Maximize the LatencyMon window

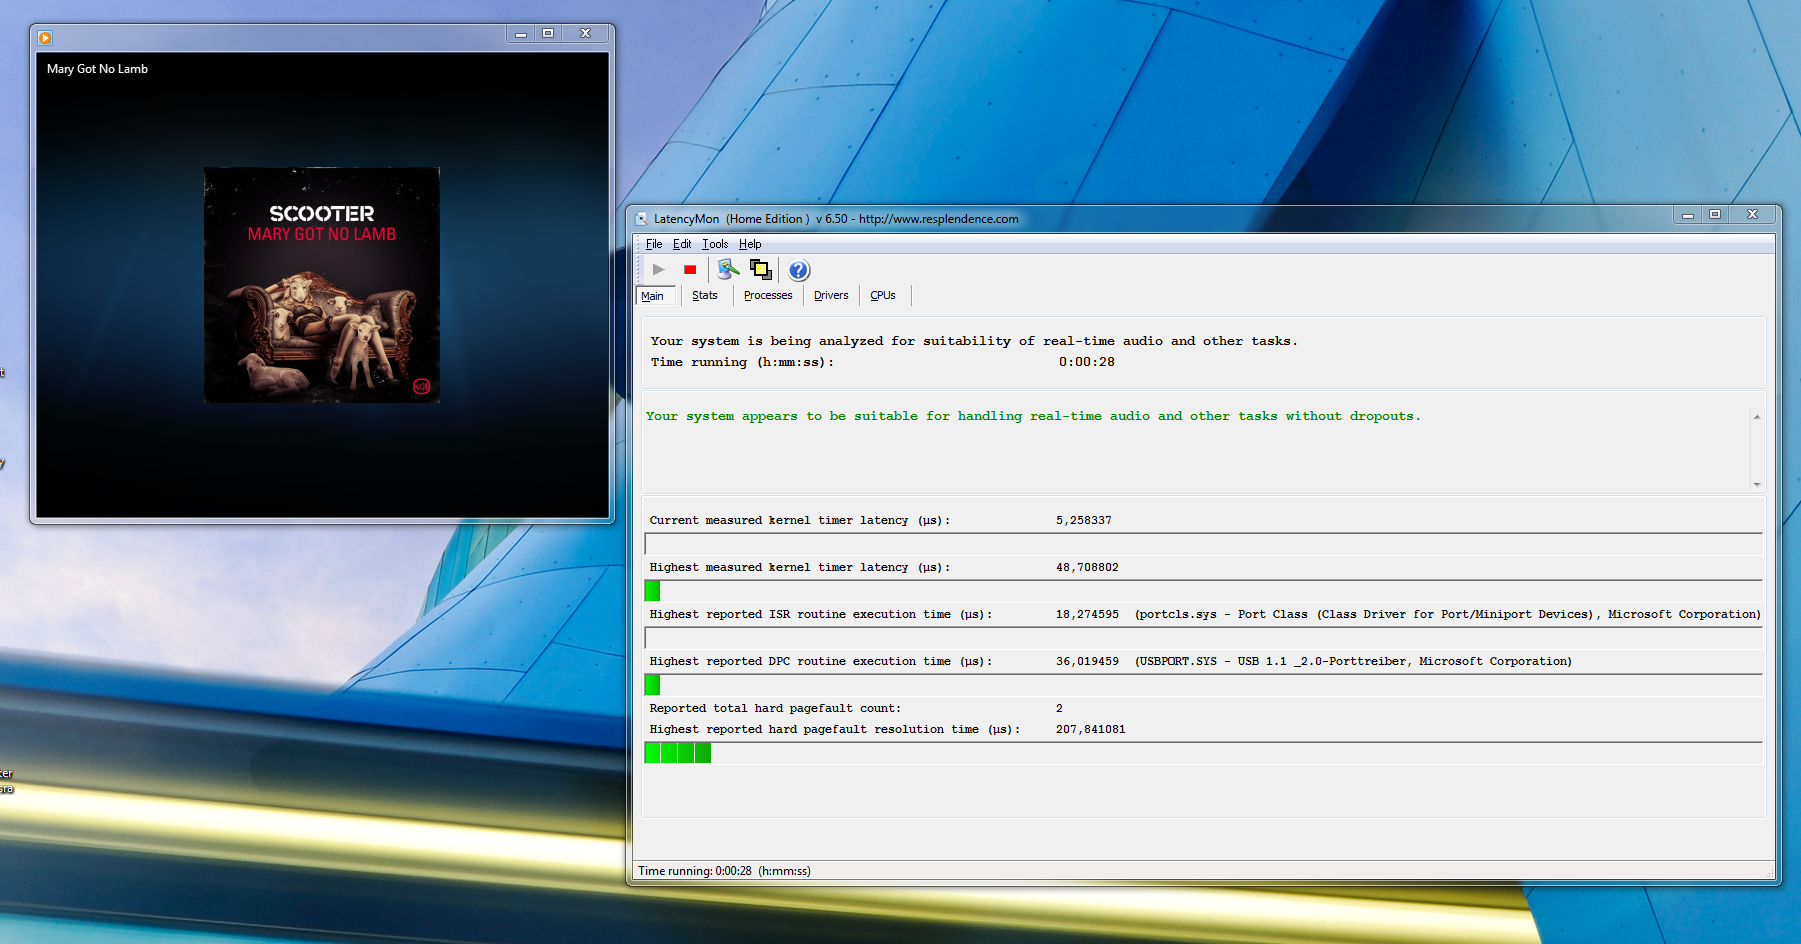click(1715, 215)
